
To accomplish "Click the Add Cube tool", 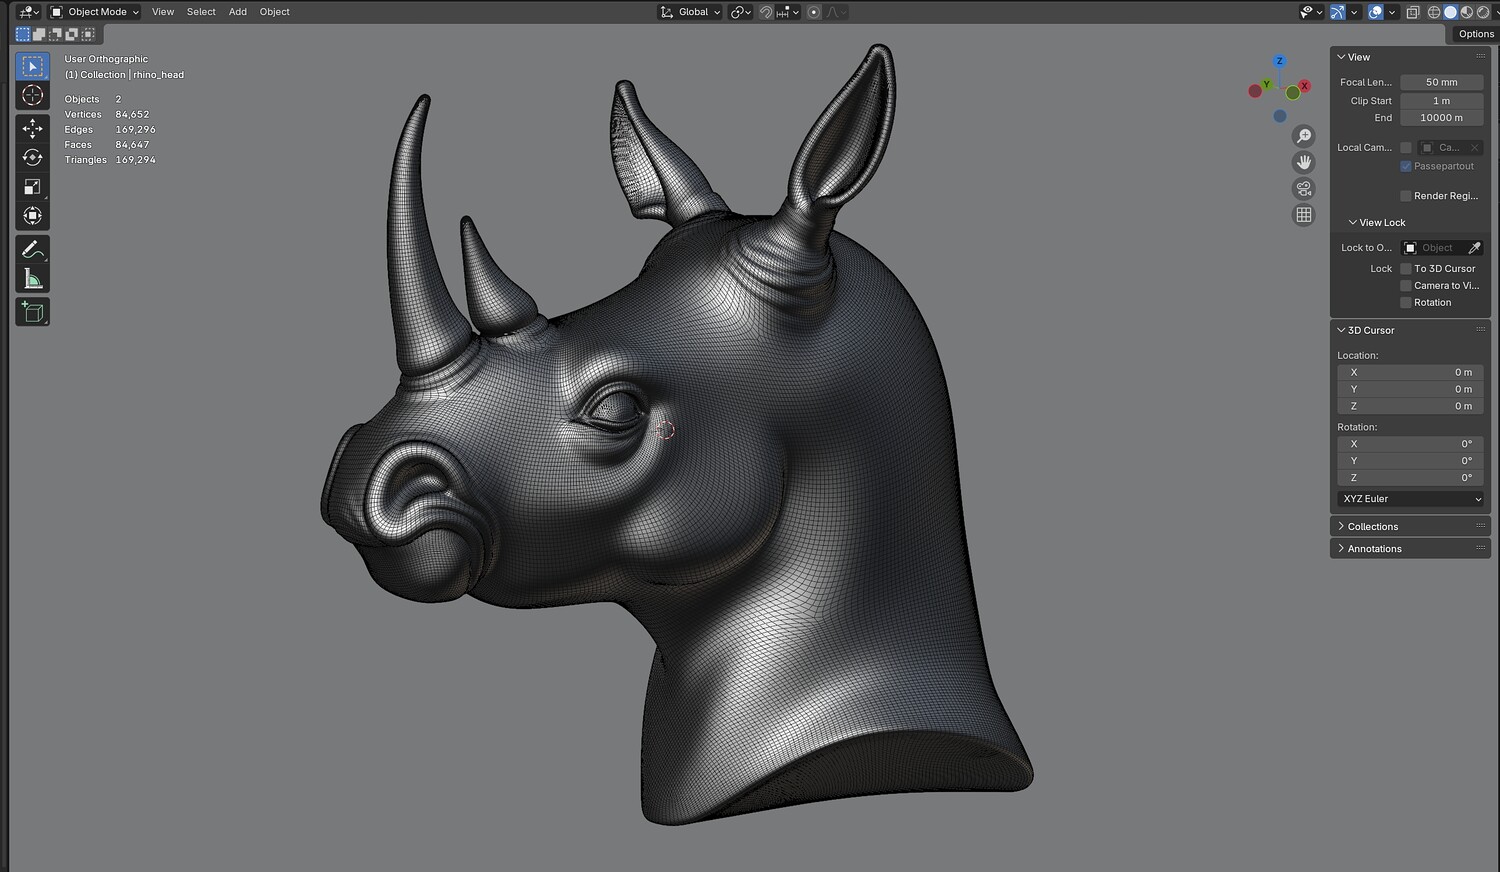I will pos(33,312).
